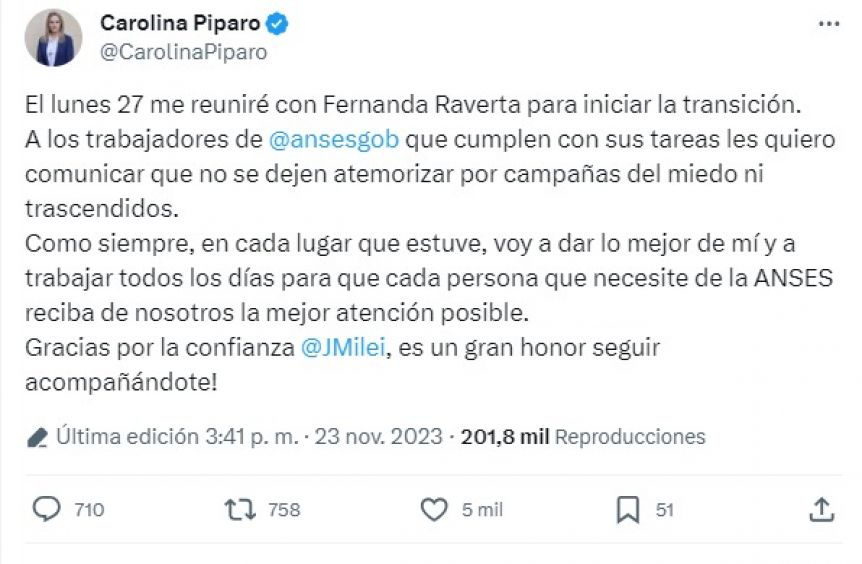Image resolution: width=862 pixels, height=564 pixels.
Task: Click the 758 reposts count
Action: click(284, 510)
